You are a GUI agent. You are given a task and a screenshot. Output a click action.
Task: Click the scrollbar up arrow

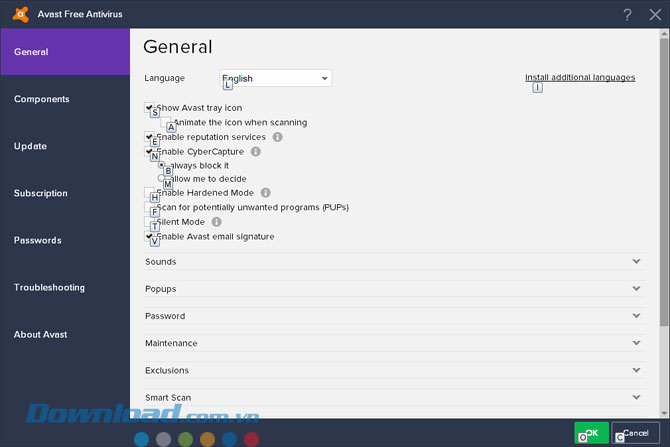tap(664, 33)
